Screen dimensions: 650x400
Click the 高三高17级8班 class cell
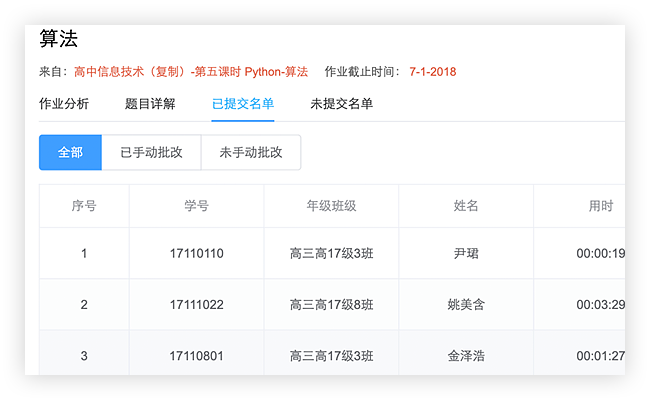click(x=331, y=305)
